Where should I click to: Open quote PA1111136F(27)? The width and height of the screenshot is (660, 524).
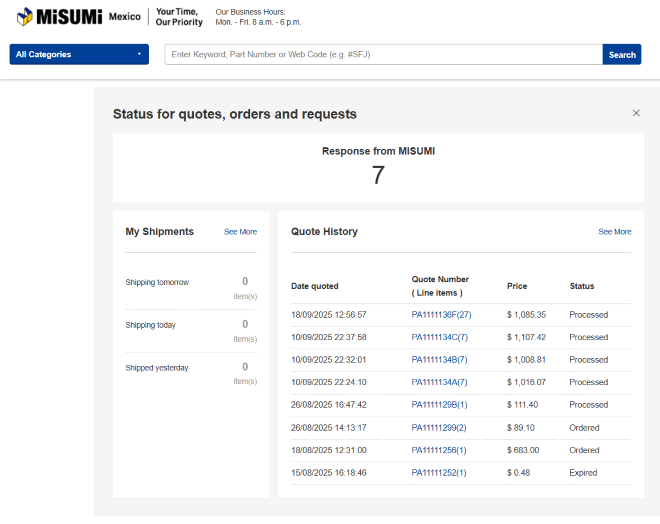pos(441,315)
